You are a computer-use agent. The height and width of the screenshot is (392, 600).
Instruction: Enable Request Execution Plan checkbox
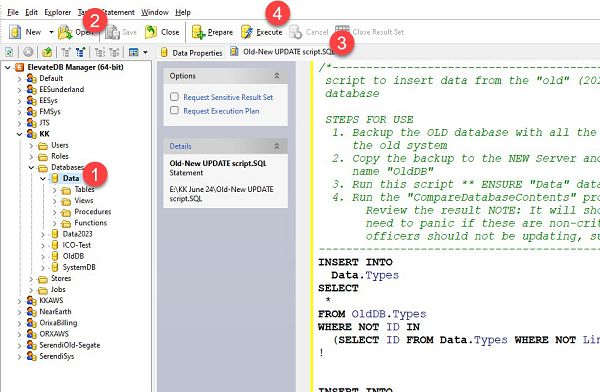(x=174, y=111)
